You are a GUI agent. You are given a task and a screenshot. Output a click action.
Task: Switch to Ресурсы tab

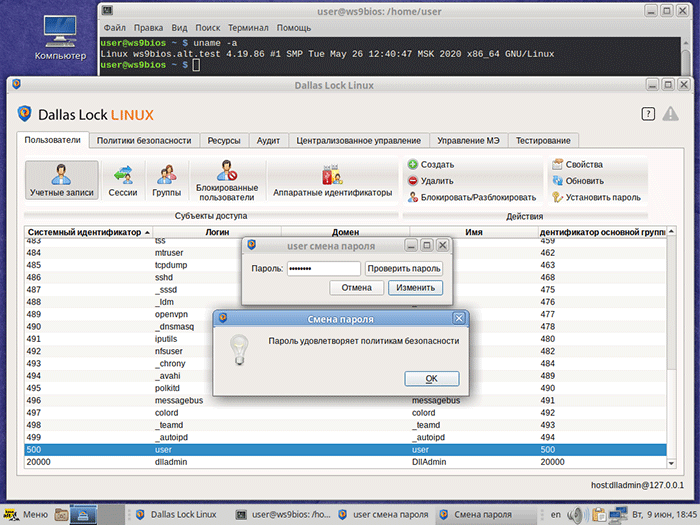pyautogui.click(x=224, y=141)
